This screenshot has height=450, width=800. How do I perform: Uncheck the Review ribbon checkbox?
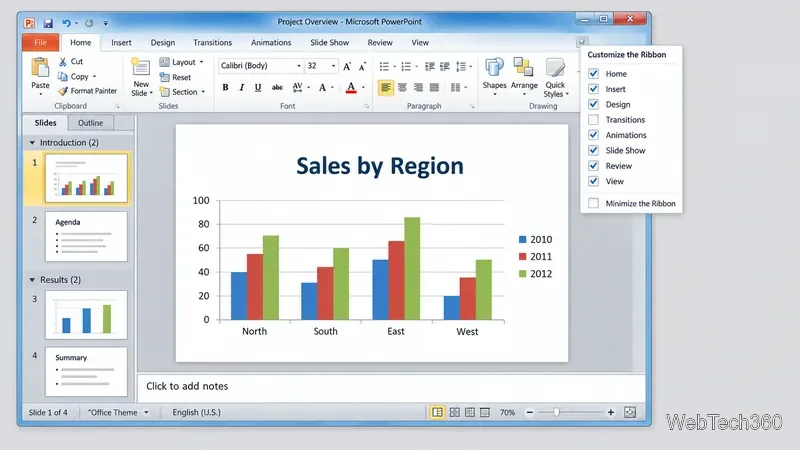(x=593, y=165)
